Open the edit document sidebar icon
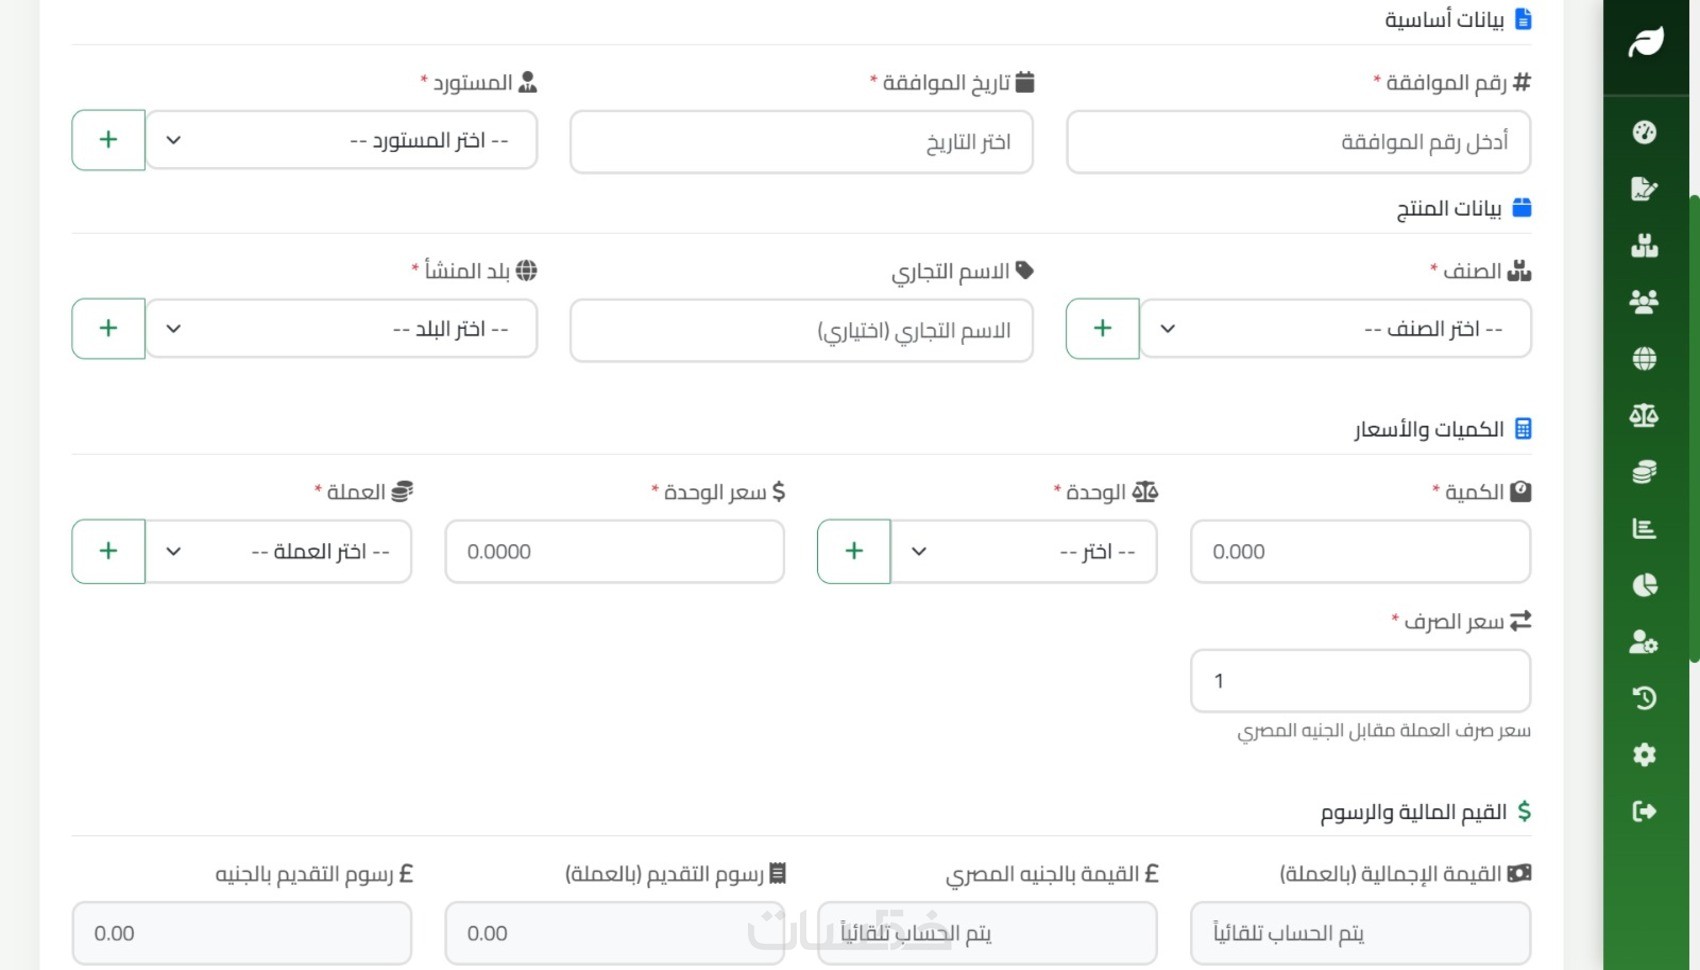Screen dimensions: 1700x970 click(1644, 189)
